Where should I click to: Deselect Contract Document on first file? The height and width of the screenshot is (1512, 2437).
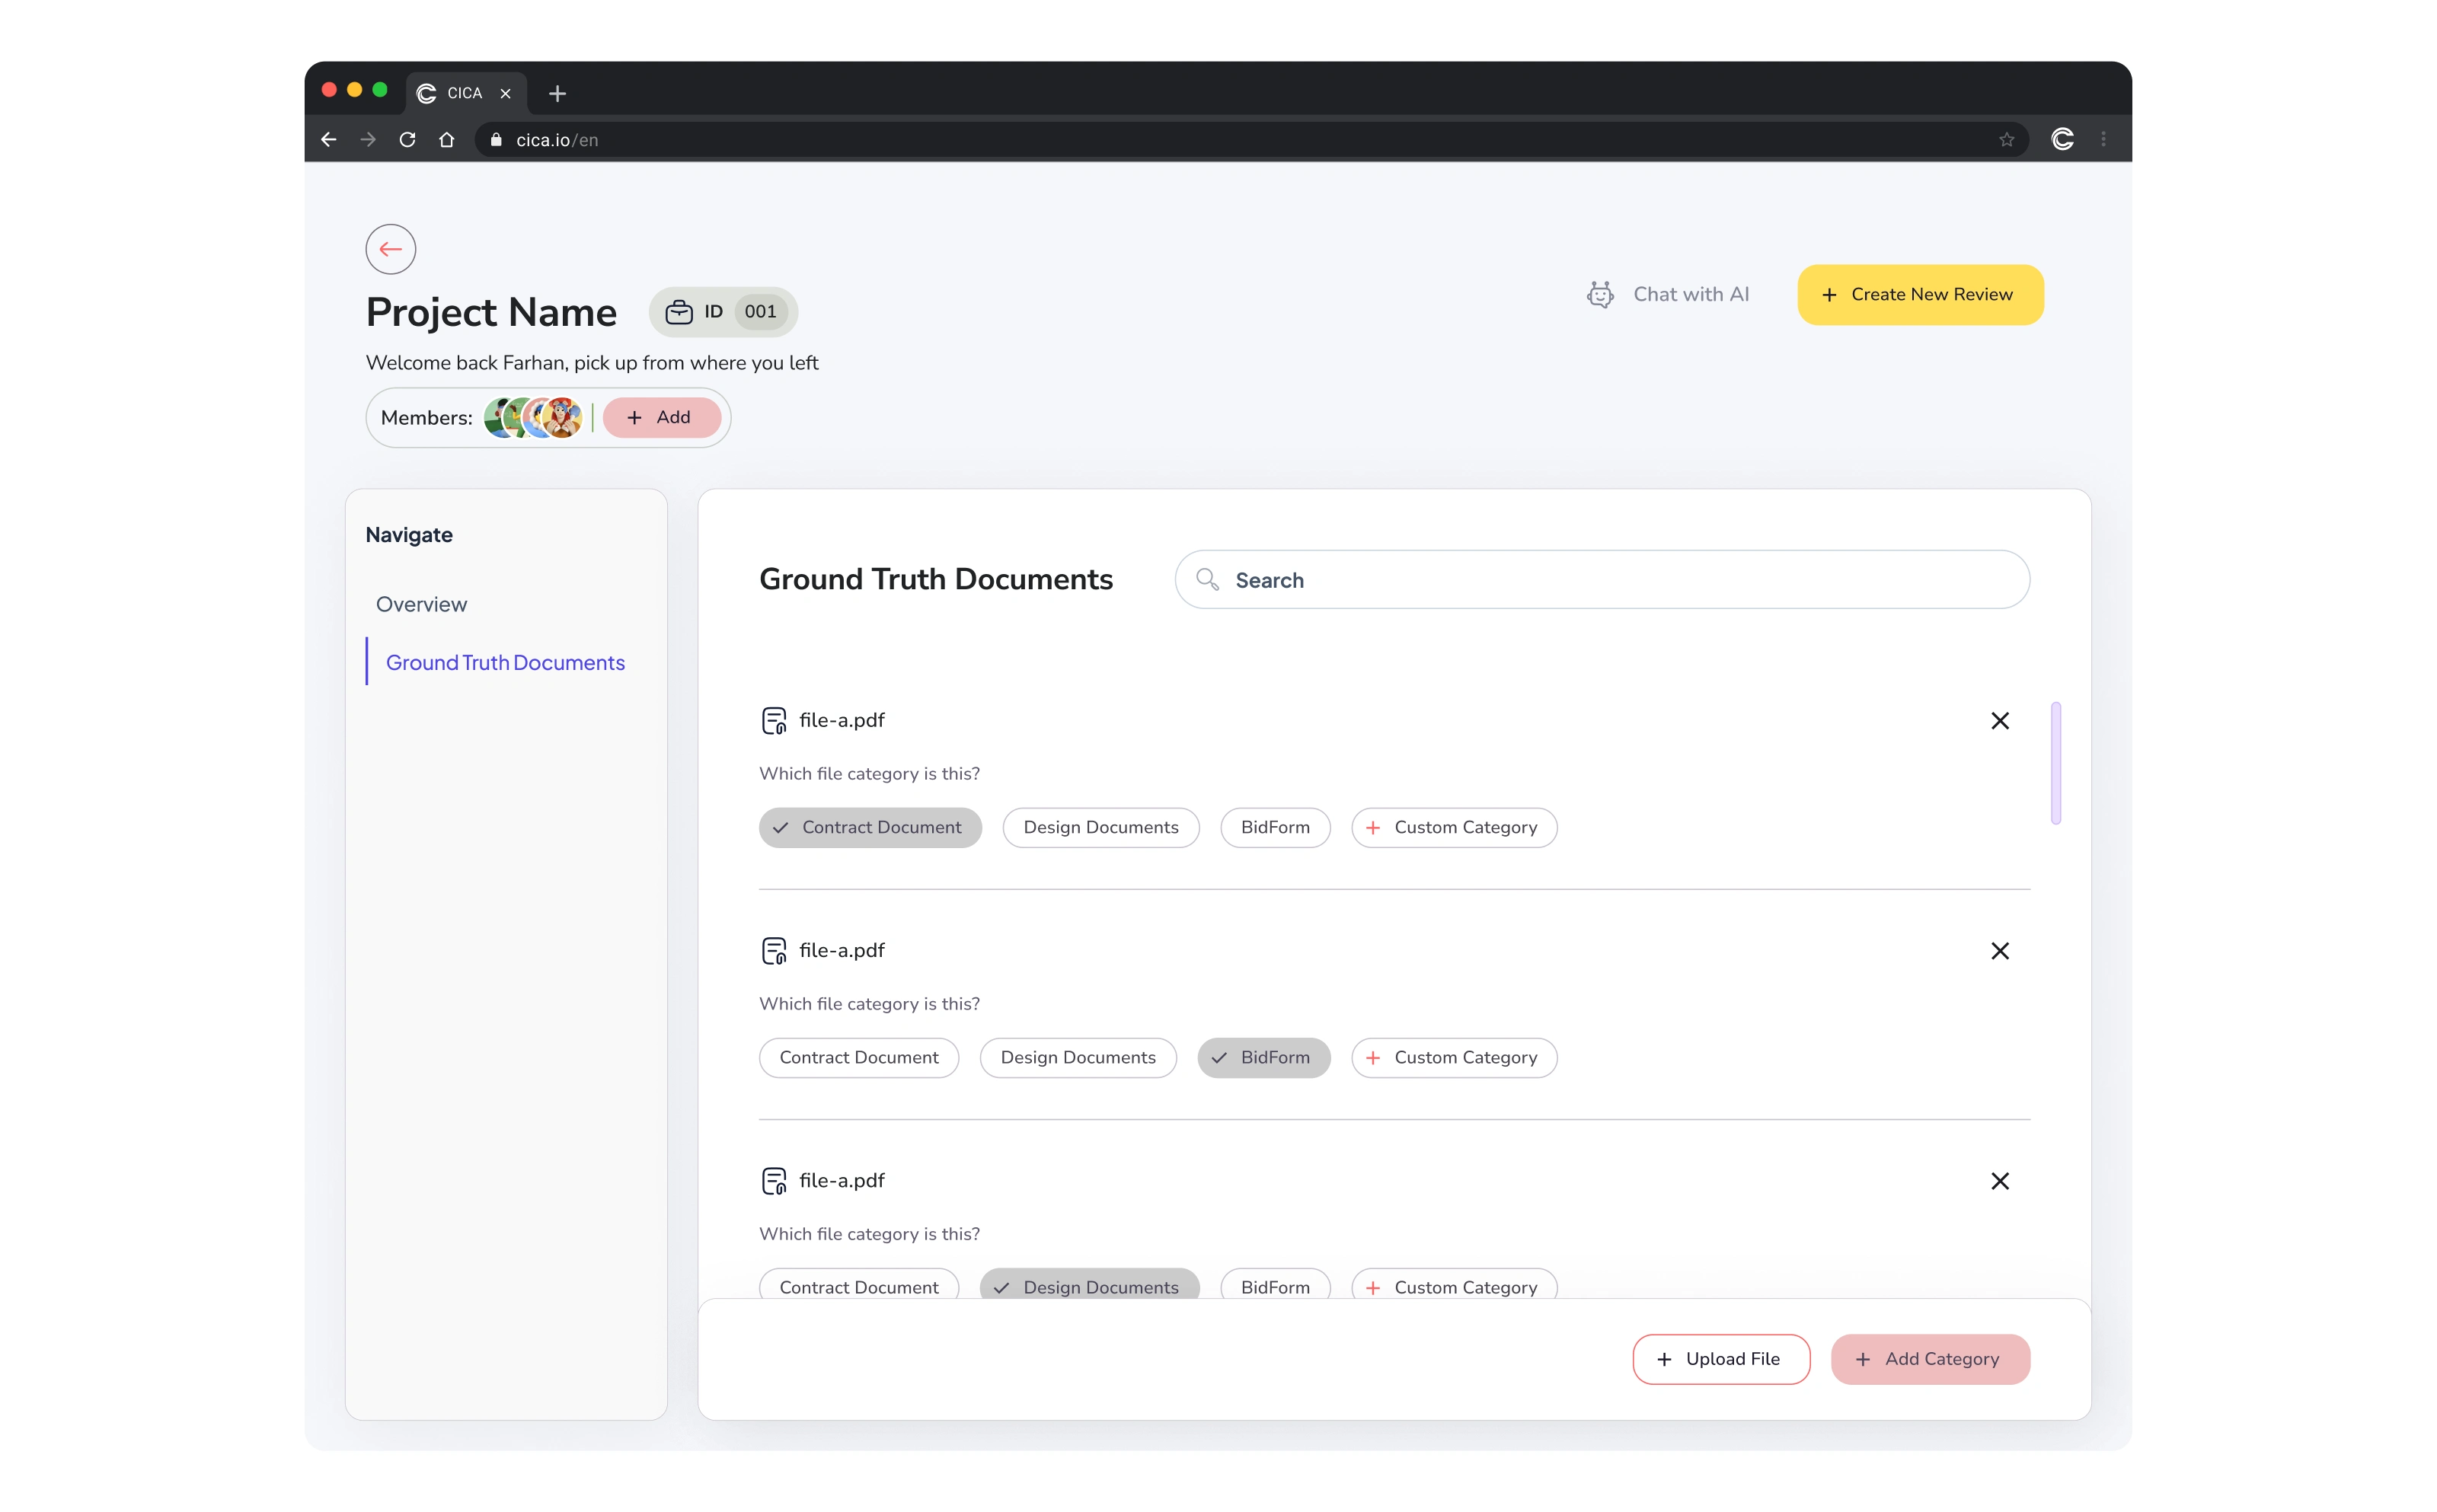tap(869, 828)
